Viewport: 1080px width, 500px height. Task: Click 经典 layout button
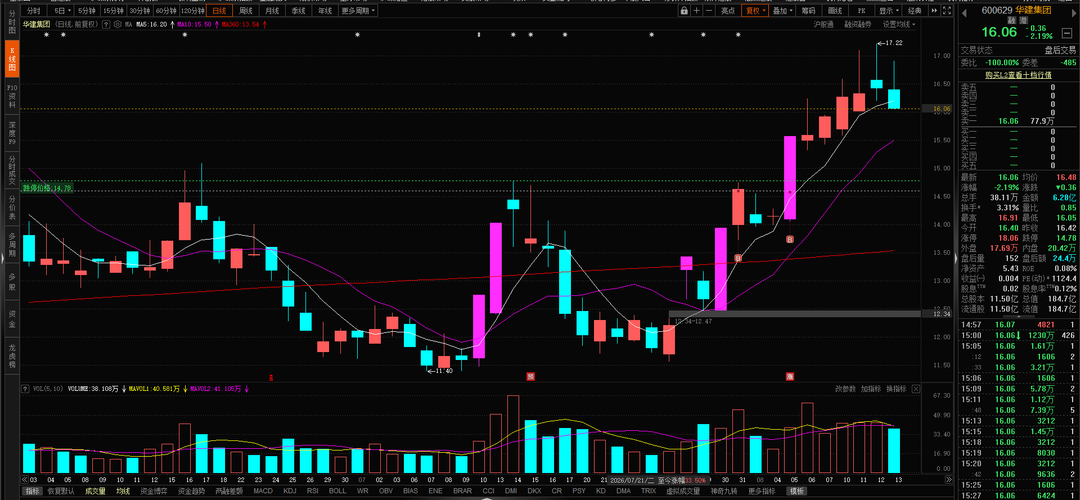(914, 11)
